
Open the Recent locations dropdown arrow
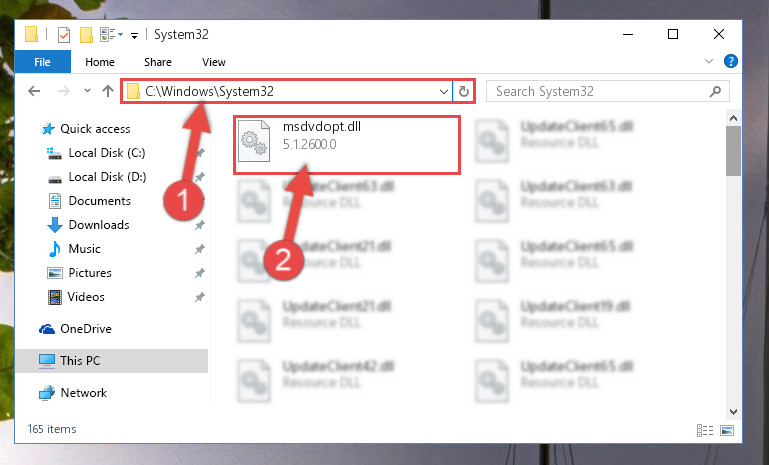pyautogui.click(x=87, y=91)
